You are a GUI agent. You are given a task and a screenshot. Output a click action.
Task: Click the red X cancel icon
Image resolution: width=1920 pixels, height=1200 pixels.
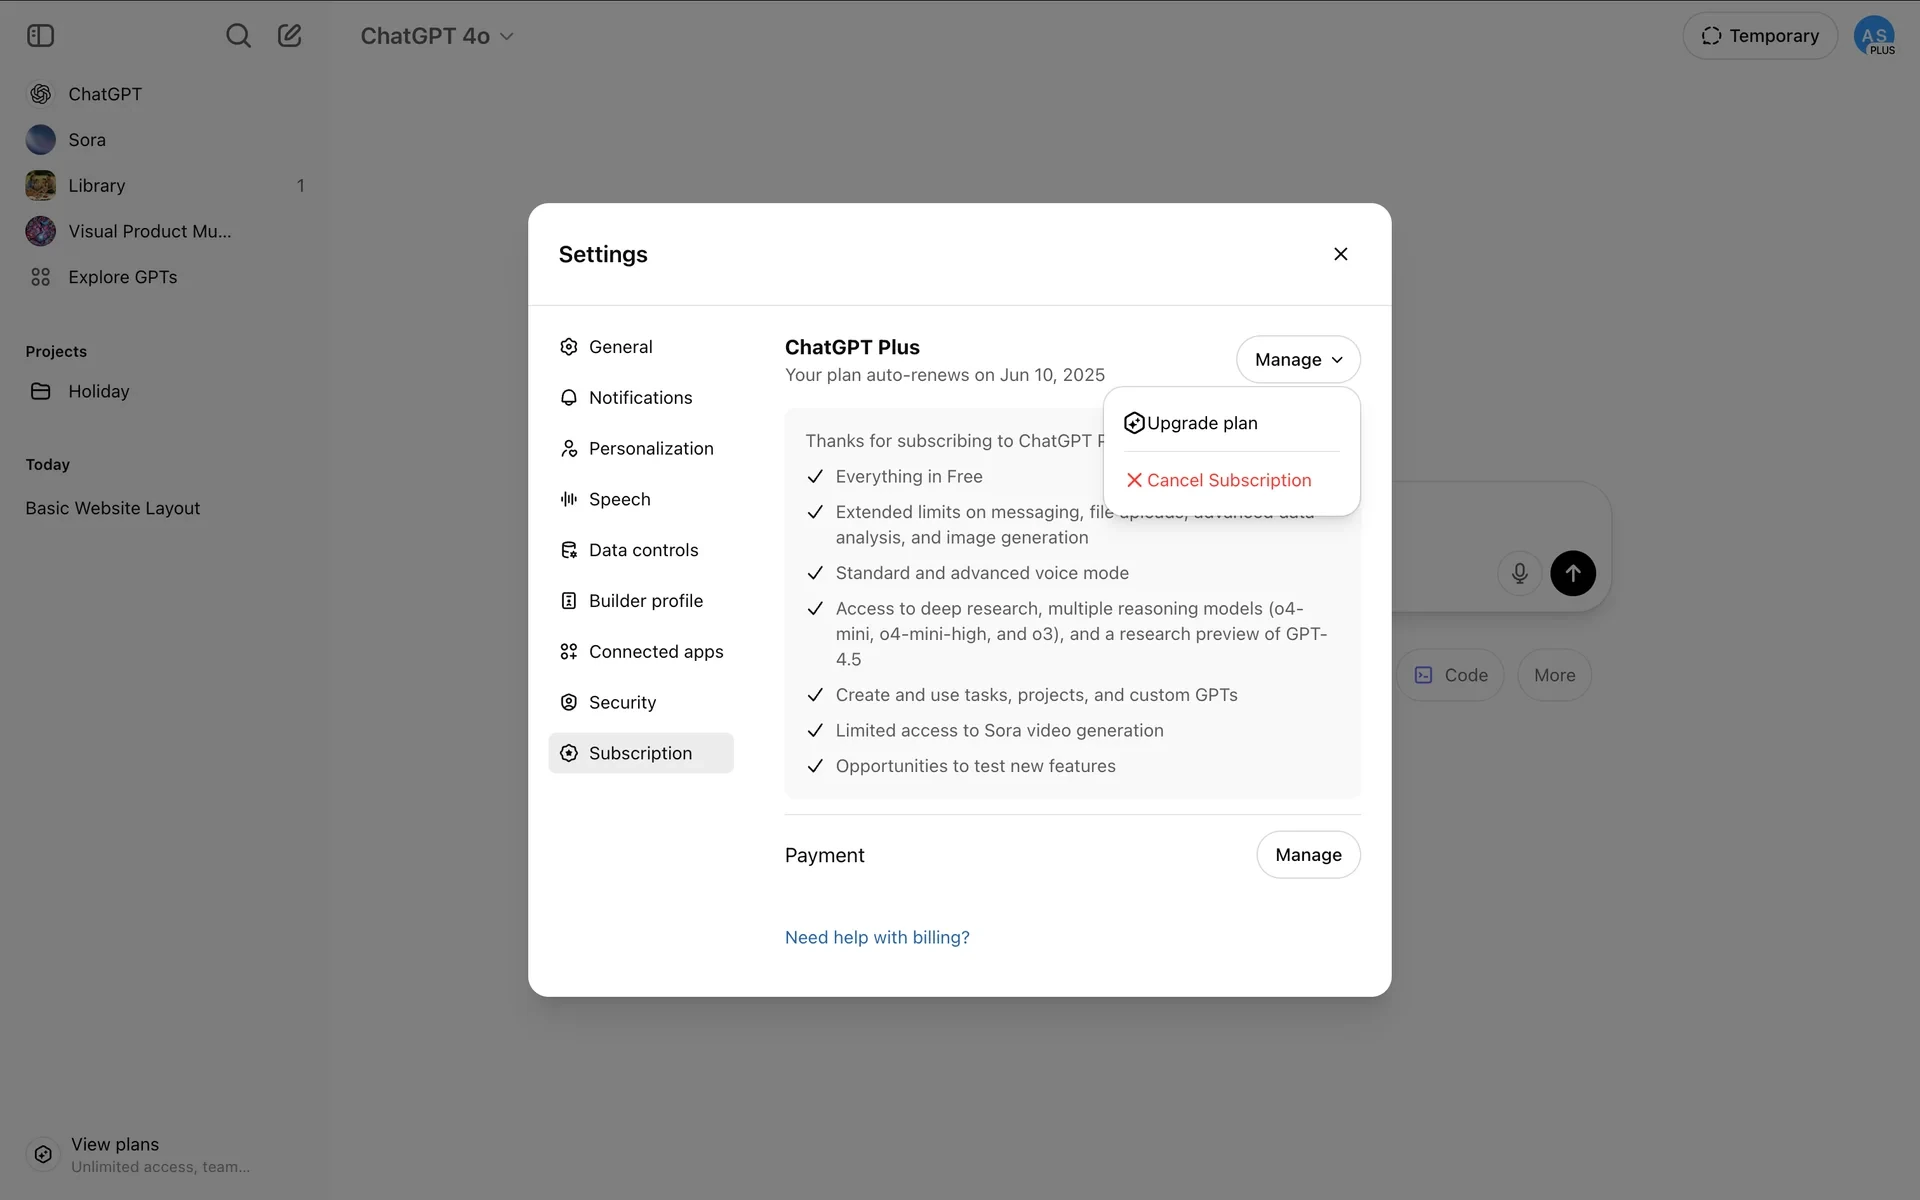[1134, 480]
